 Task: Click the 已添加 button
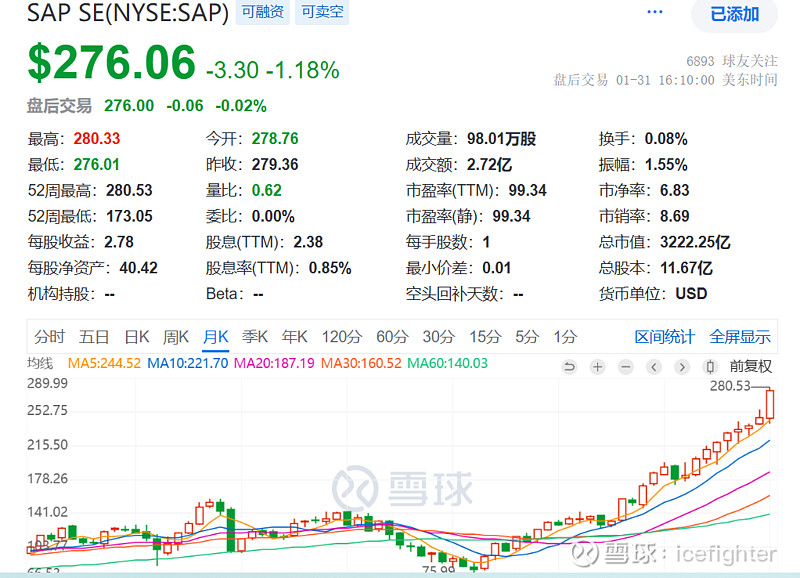pyautogui.click(x=734, y=14)
